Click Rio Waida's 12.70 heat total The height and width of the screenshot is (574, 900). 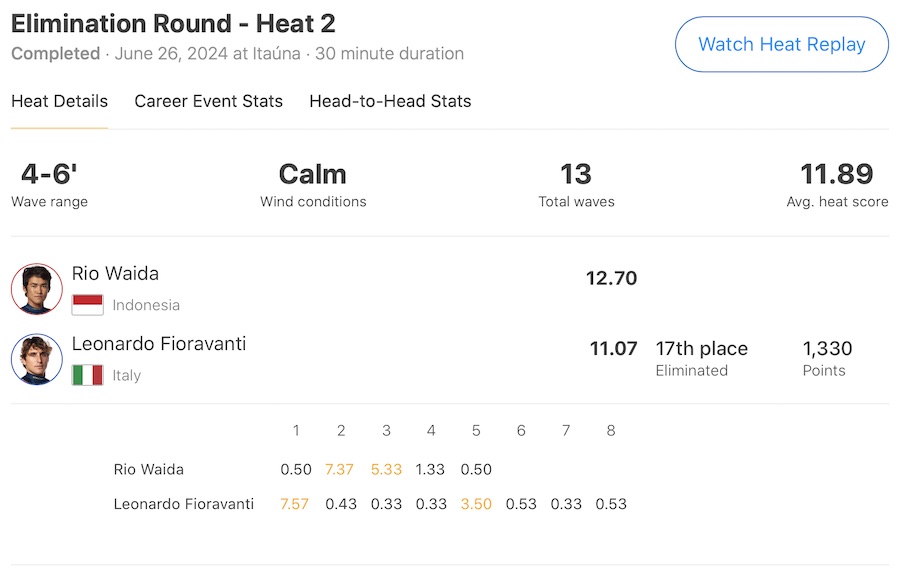[x=611, y=278]
